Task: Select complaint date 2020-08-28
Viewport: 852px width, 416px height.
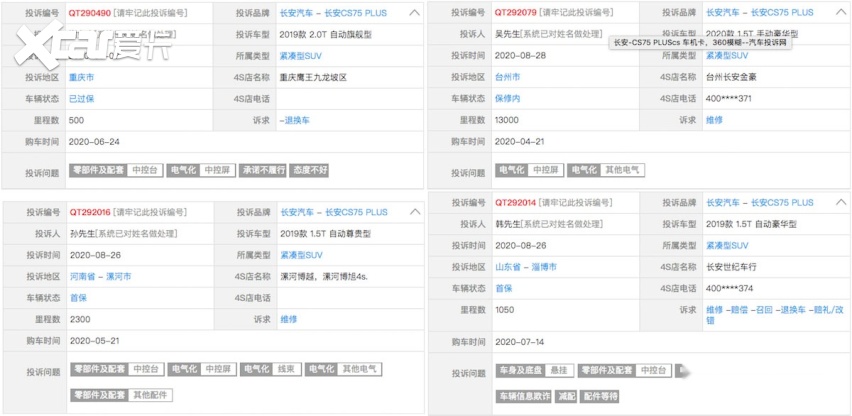Action: (x=520, y=55)
